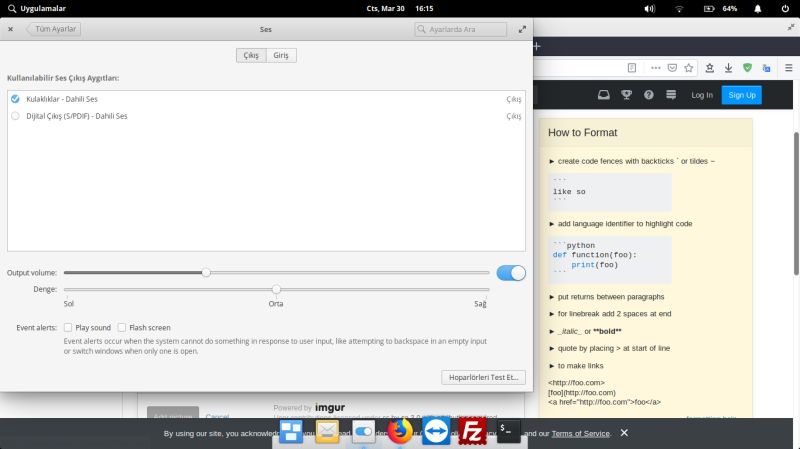Launch Firefox from the dock
Viewport: 800px width, 449px height.
click(x=399, y=432)
